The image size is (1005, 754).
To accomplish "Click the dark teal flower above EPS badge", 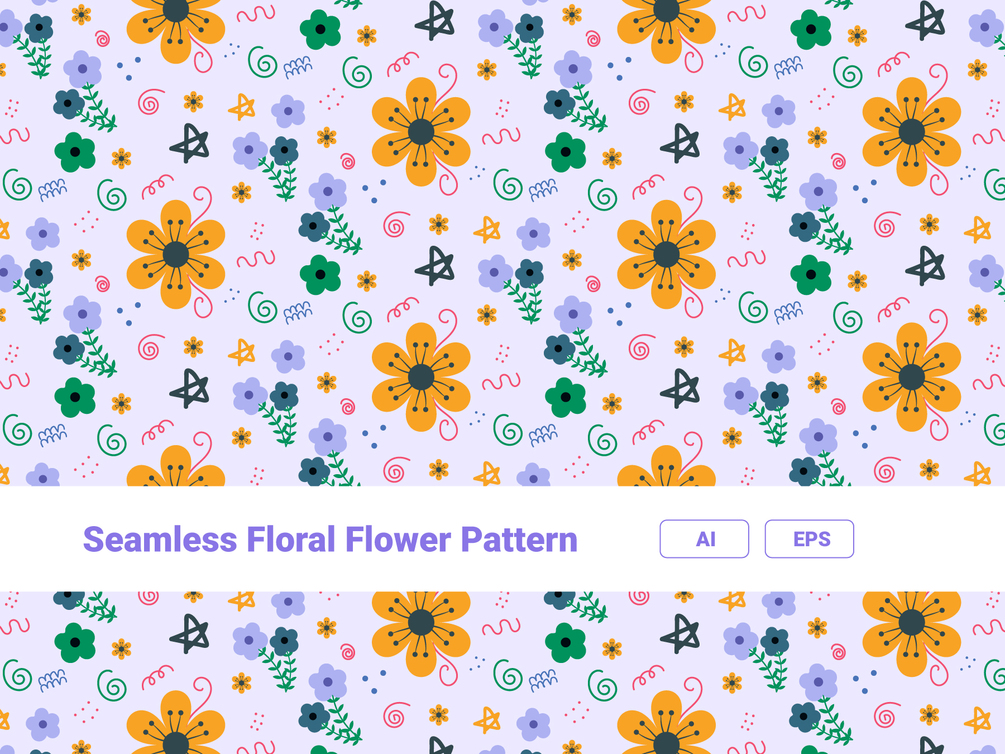I will tap(805, 471).
